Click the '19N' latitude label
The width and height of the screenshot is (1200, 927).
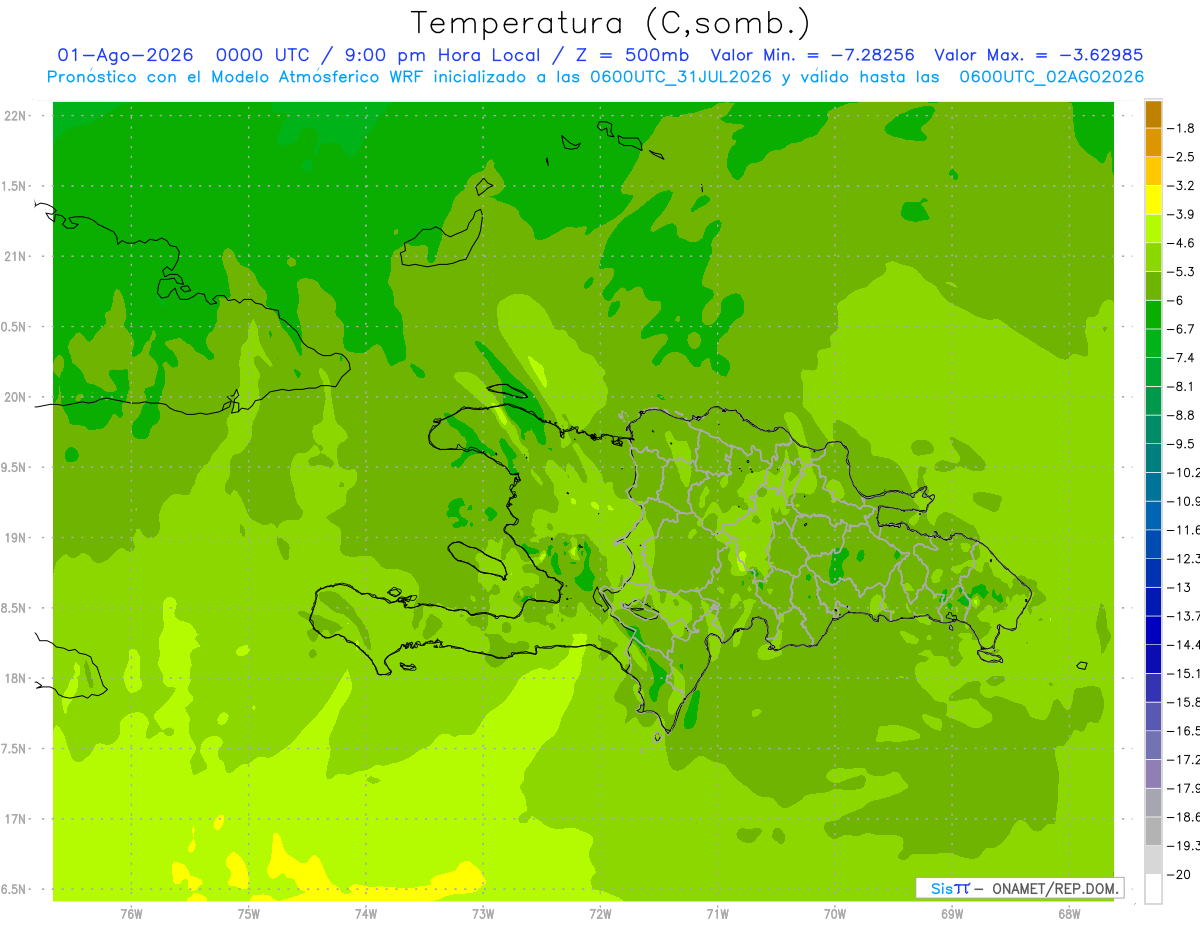(x=17, y=538)
